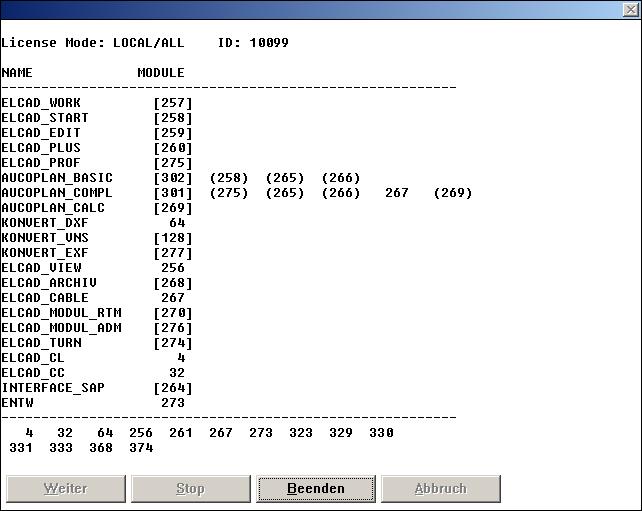Select the ELCAD_CC entry
The image size is (642, 511).
(33, 373)
